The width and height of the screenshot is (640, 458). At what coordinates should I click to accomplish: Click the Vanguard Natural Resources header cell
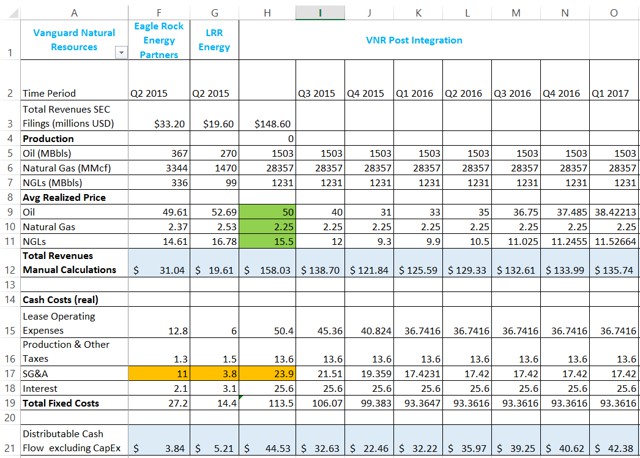(x=74, y=40)
